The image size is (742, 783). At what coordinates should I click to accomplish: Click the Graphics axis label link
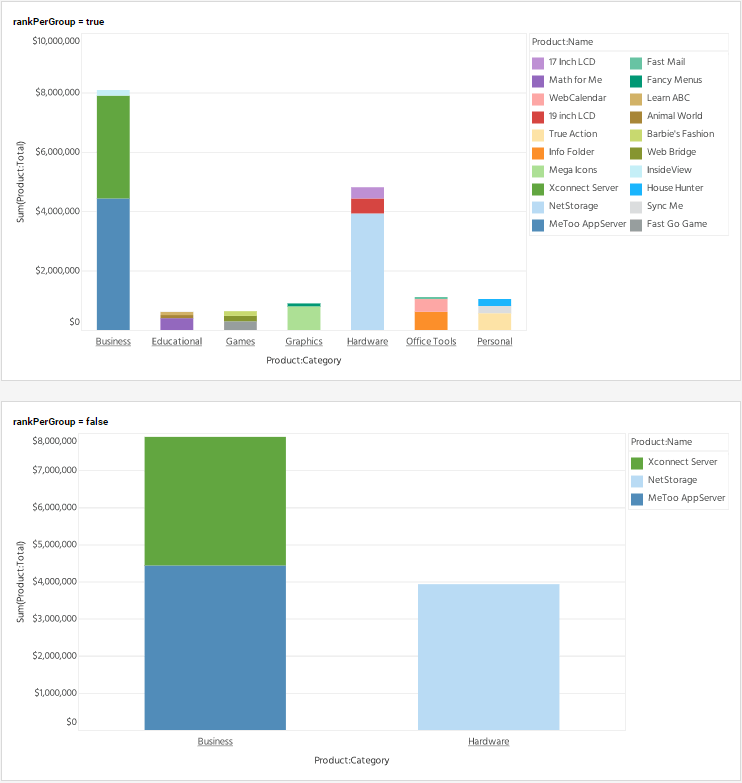304,342
